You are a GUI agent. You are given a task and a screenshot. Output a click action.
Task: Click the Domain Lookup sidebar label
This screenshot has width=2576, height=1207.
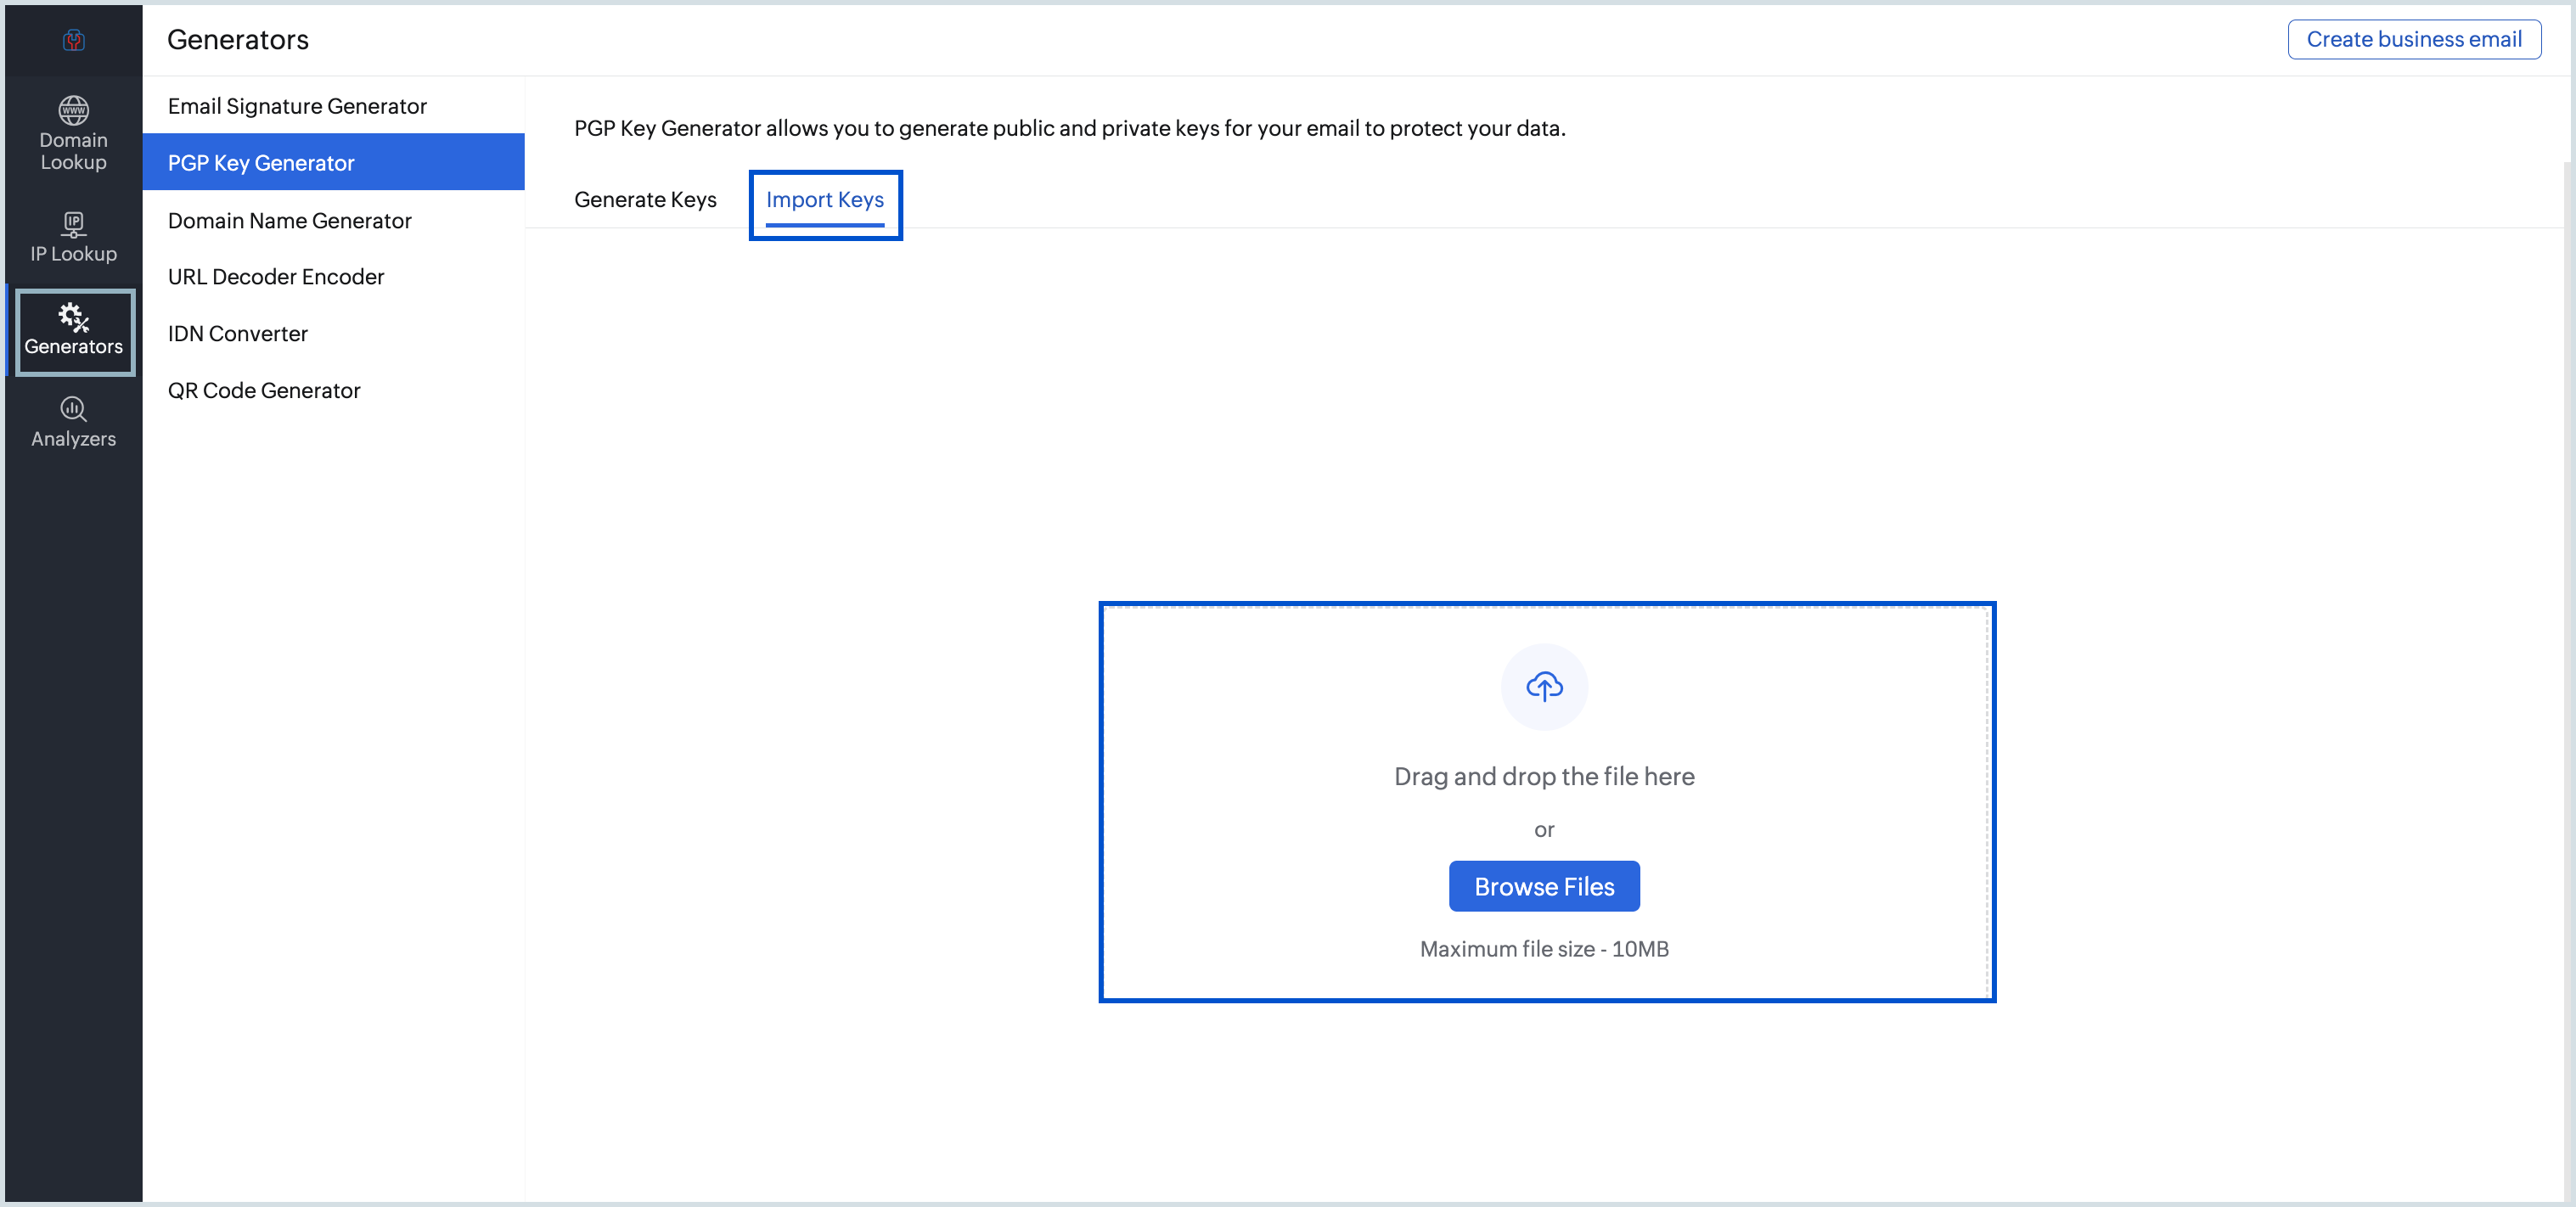click(73, 151)
